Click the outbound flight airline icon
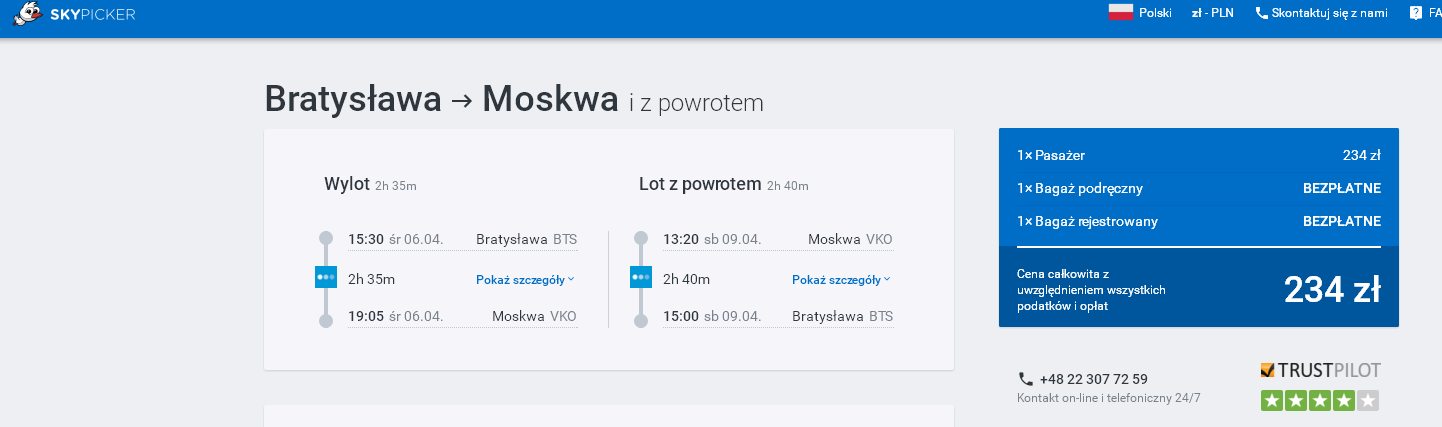Viewport: 1442px width, 427px height. [x=325, y=278]
